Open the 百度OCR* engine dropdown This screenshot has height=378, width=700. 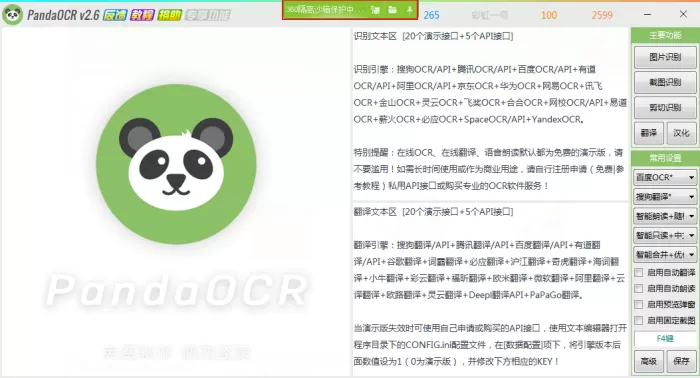665,178
